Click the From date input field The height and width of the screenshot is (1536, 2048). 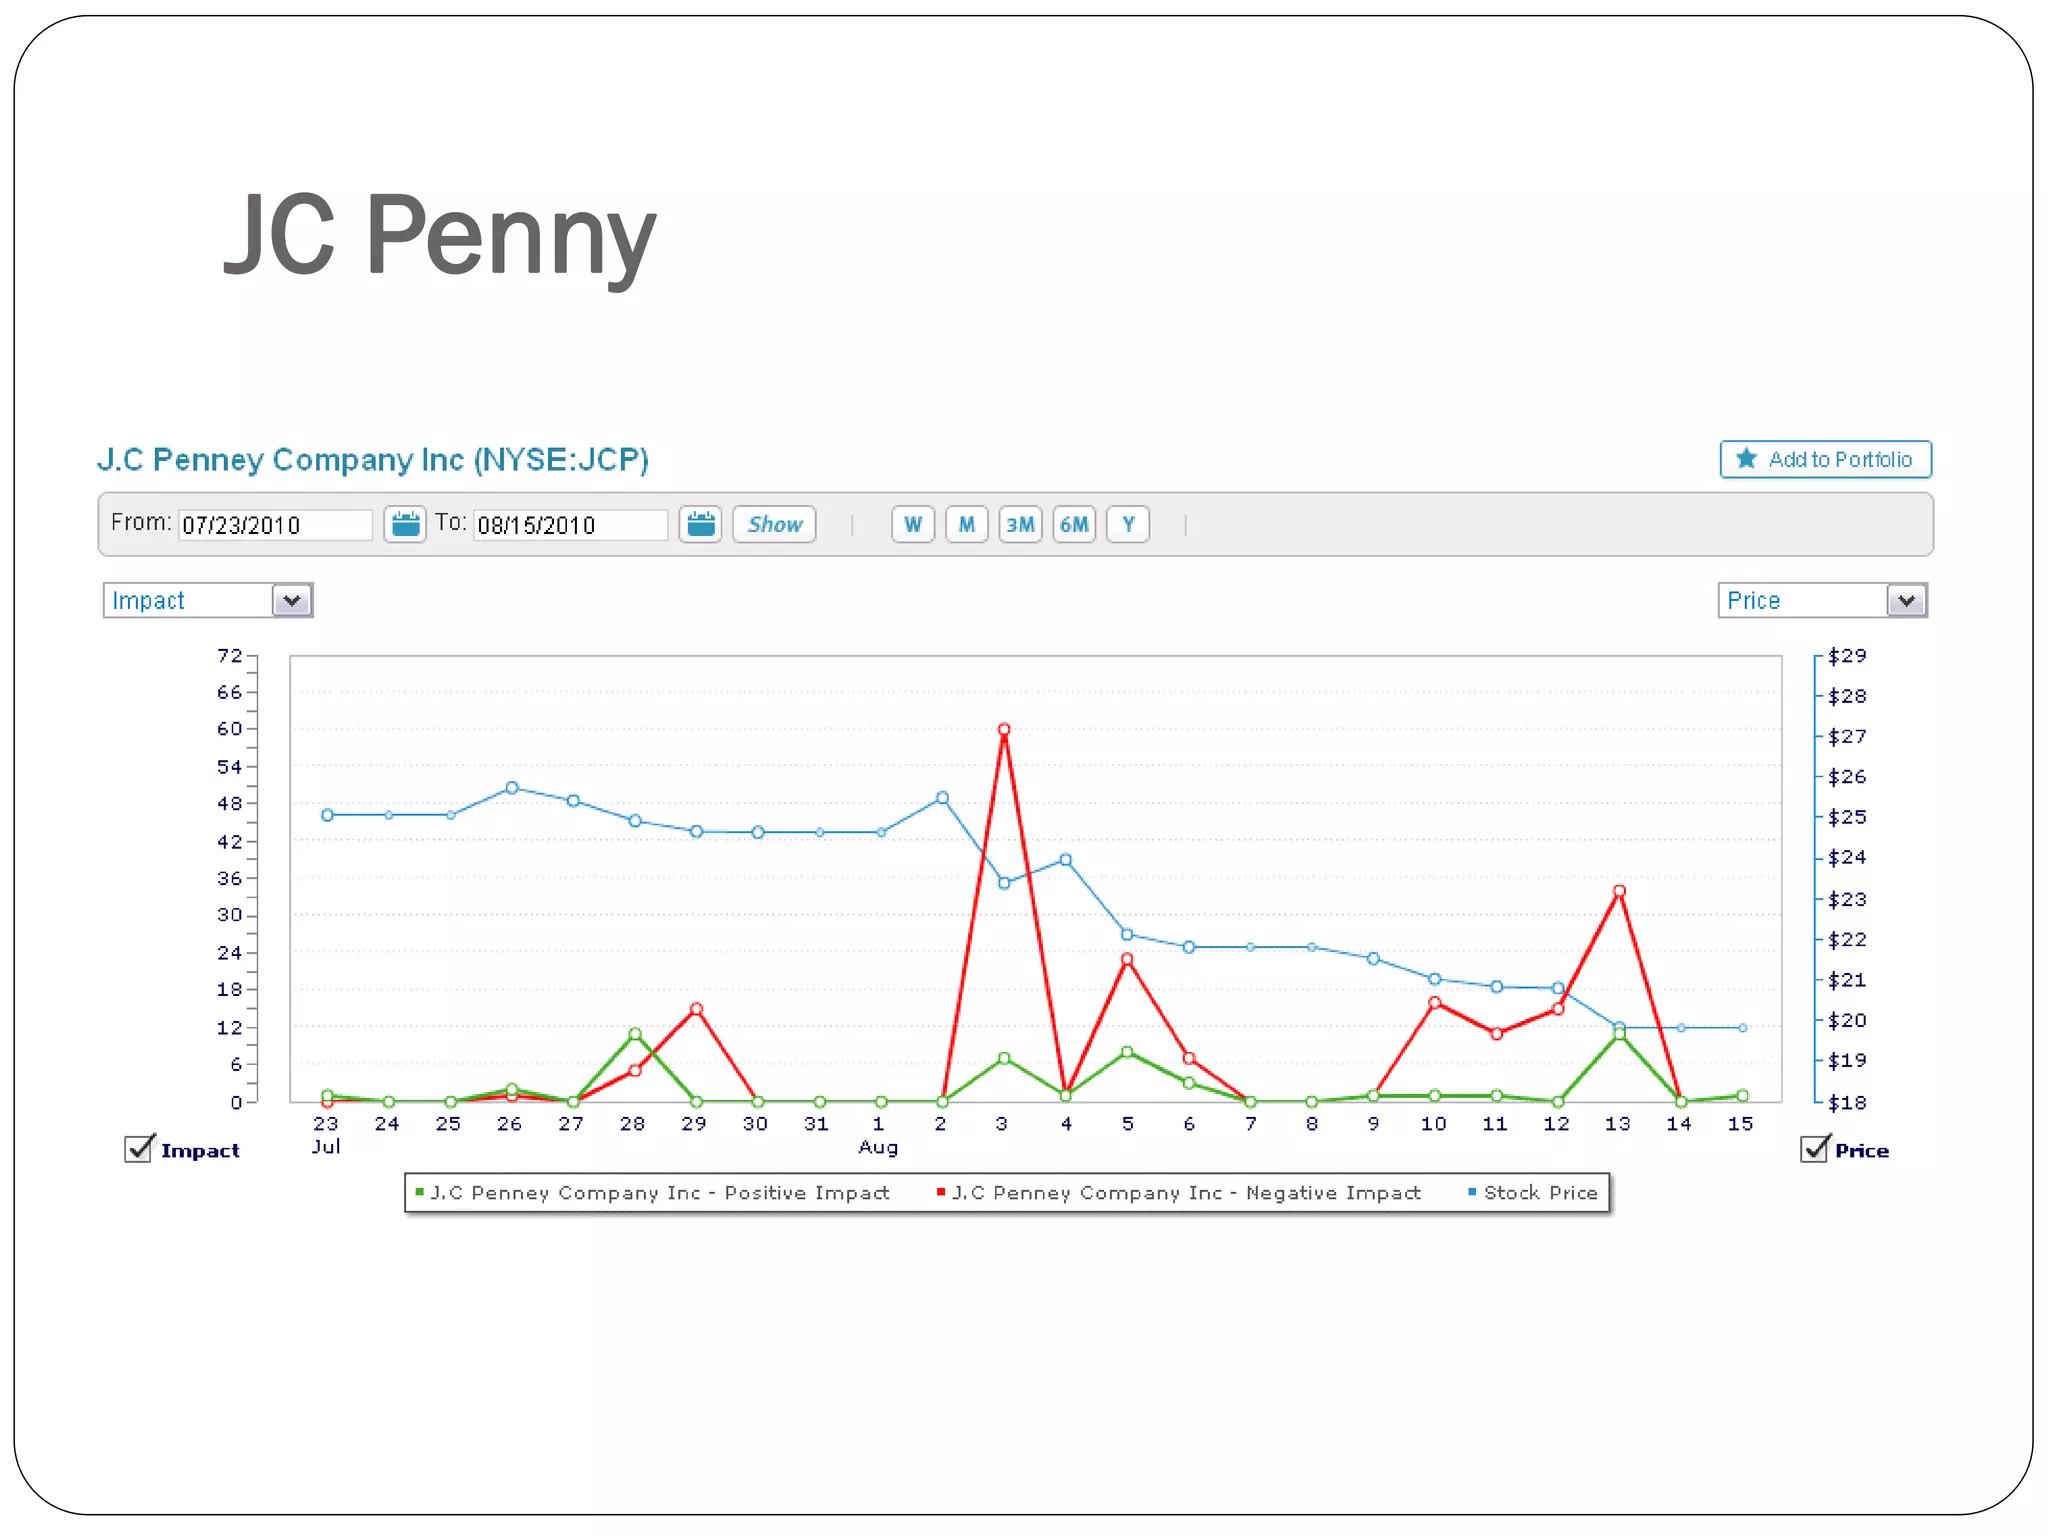tap(275, 525)
